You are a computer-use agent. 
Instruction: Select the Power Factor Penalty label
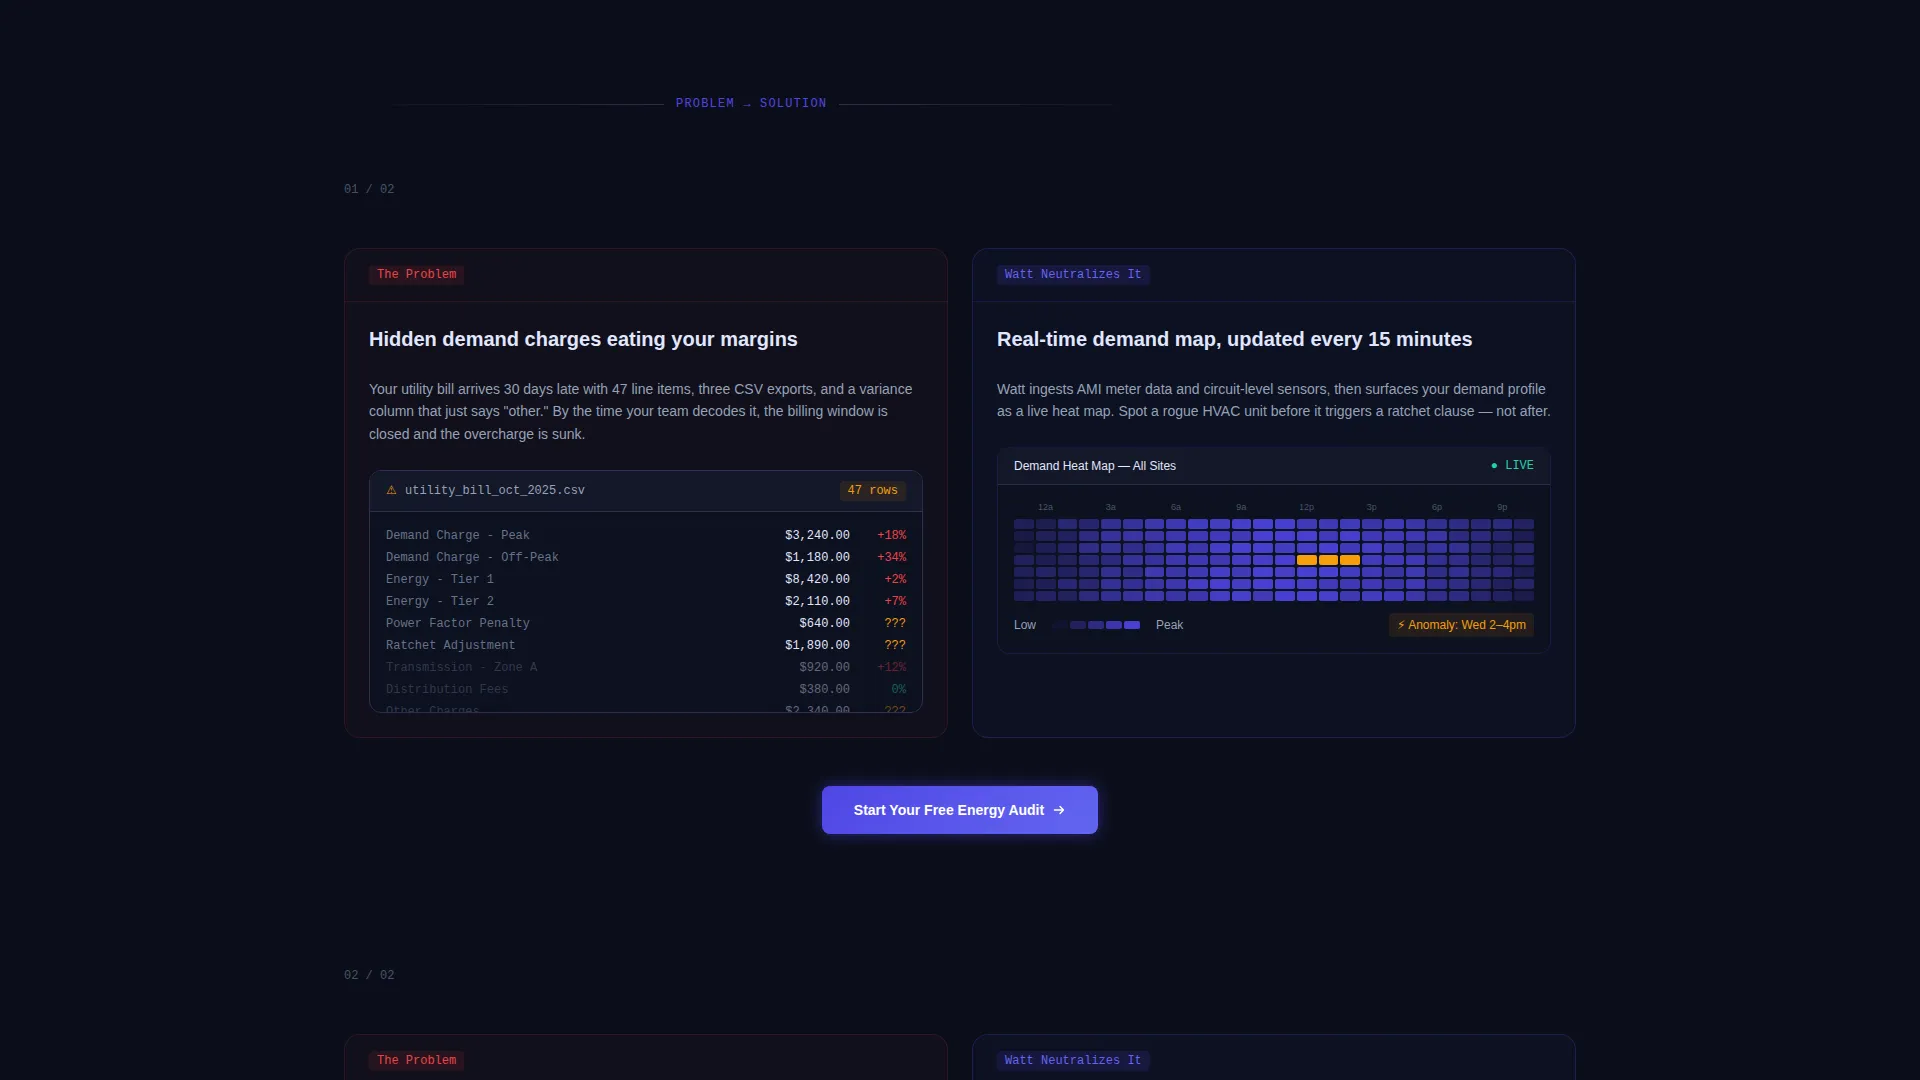(458, 623)
